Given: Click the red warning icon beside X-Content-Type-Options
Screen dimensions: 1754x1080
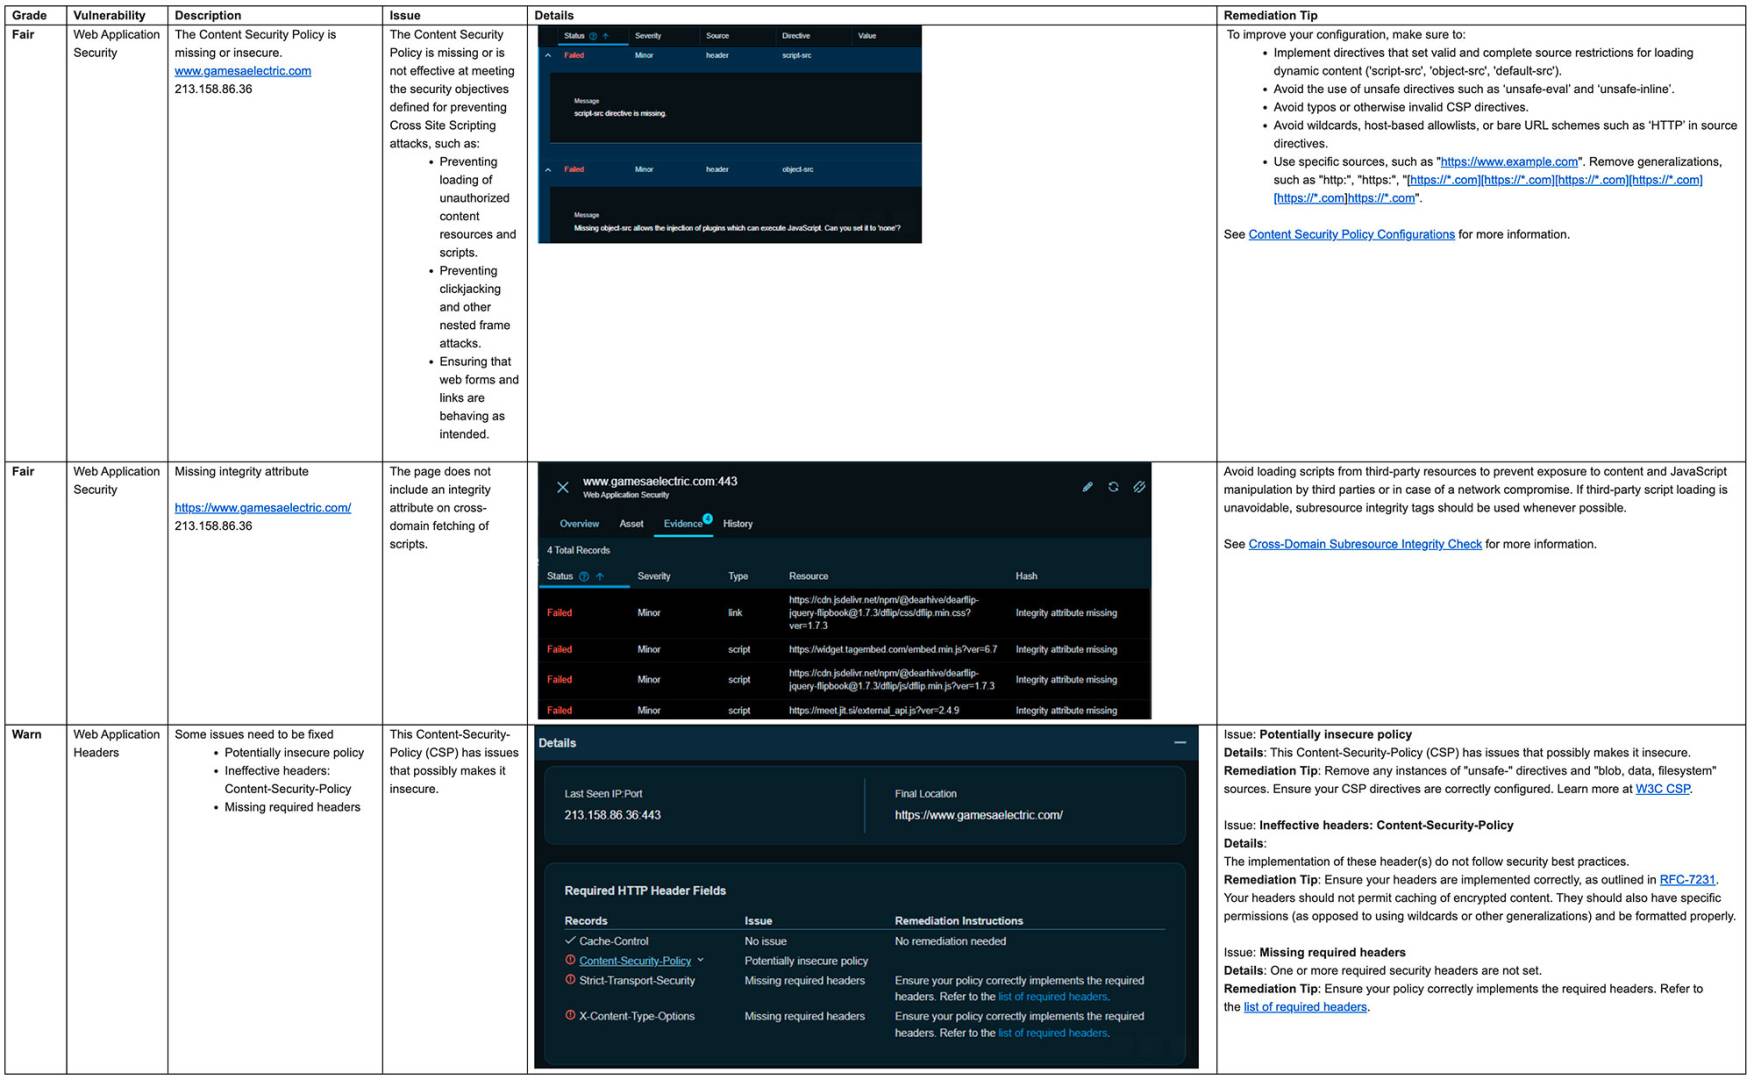Looking at the screenshot, I should pyautogui.click(x=570, y=1015).
